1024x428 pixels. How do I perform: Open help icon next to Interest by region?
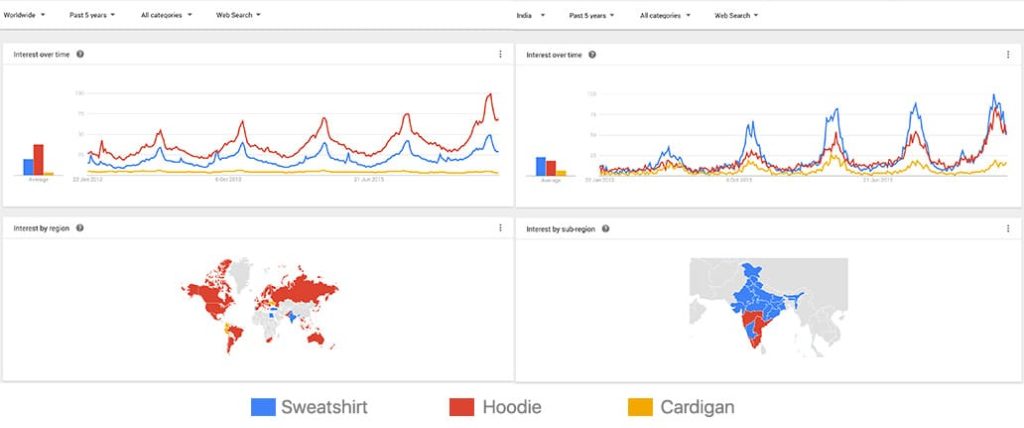tap(80, 228)
